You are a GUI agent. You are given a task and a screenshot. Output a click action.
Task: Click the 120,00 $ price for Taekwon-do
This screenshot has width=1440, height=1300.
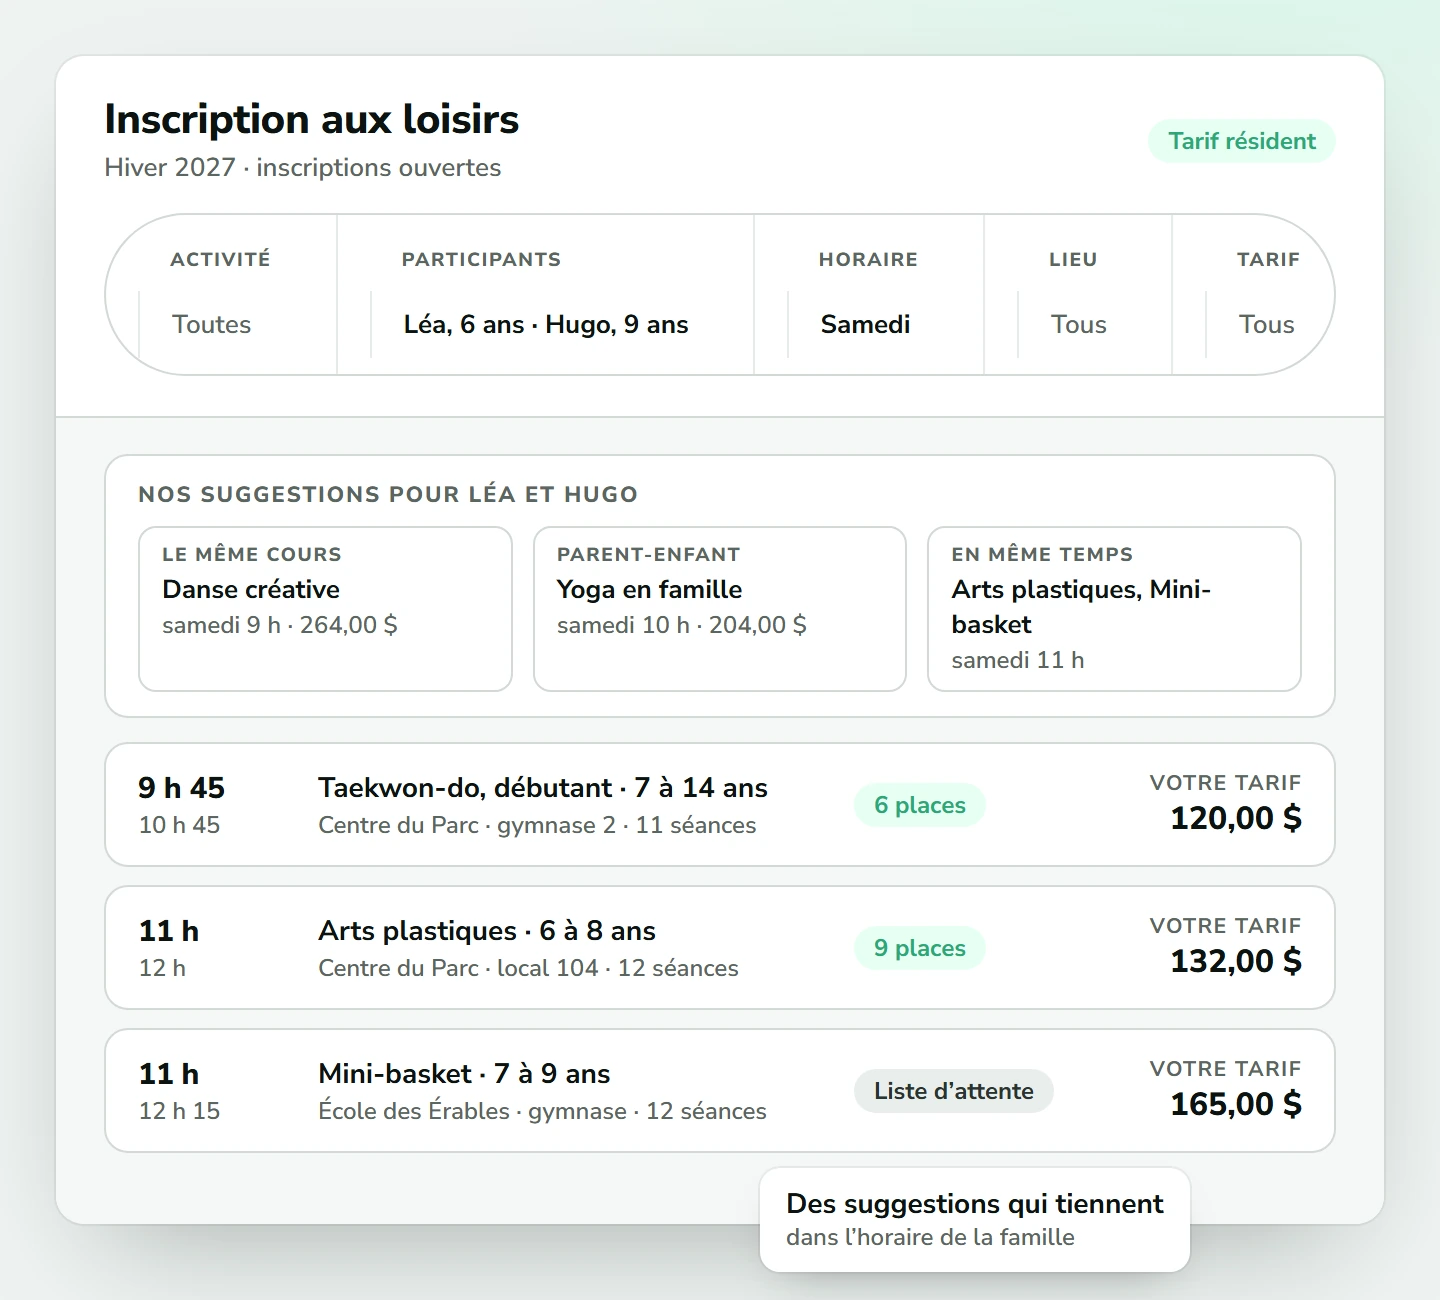[1236, 818]
